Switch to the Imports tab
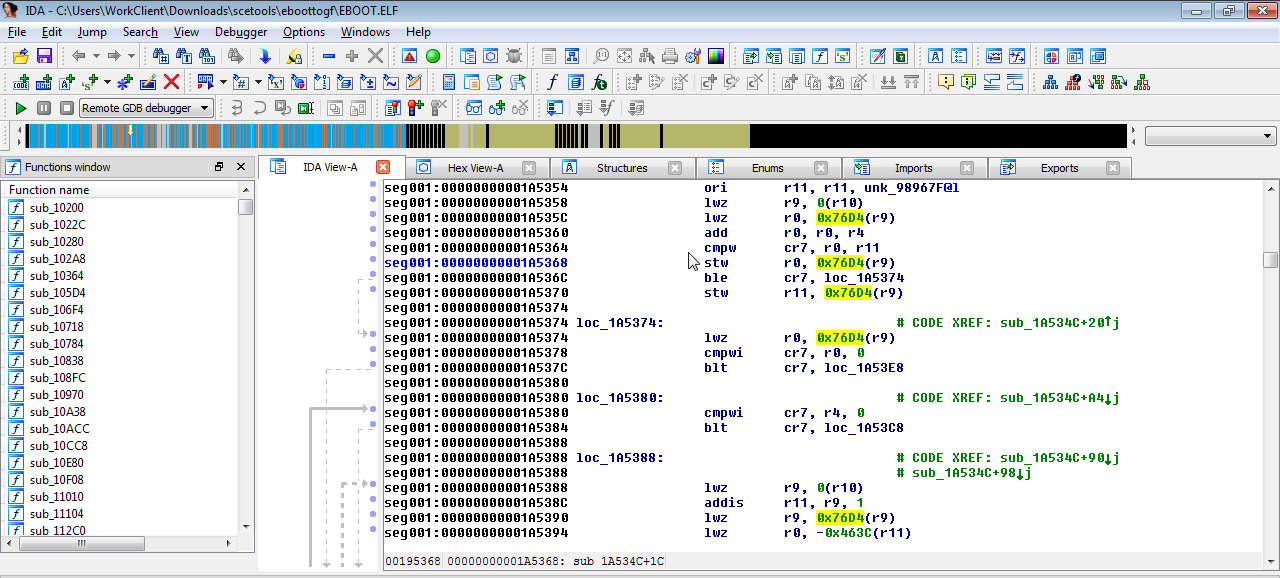The image size is (1280, 578). click(914, 168)
